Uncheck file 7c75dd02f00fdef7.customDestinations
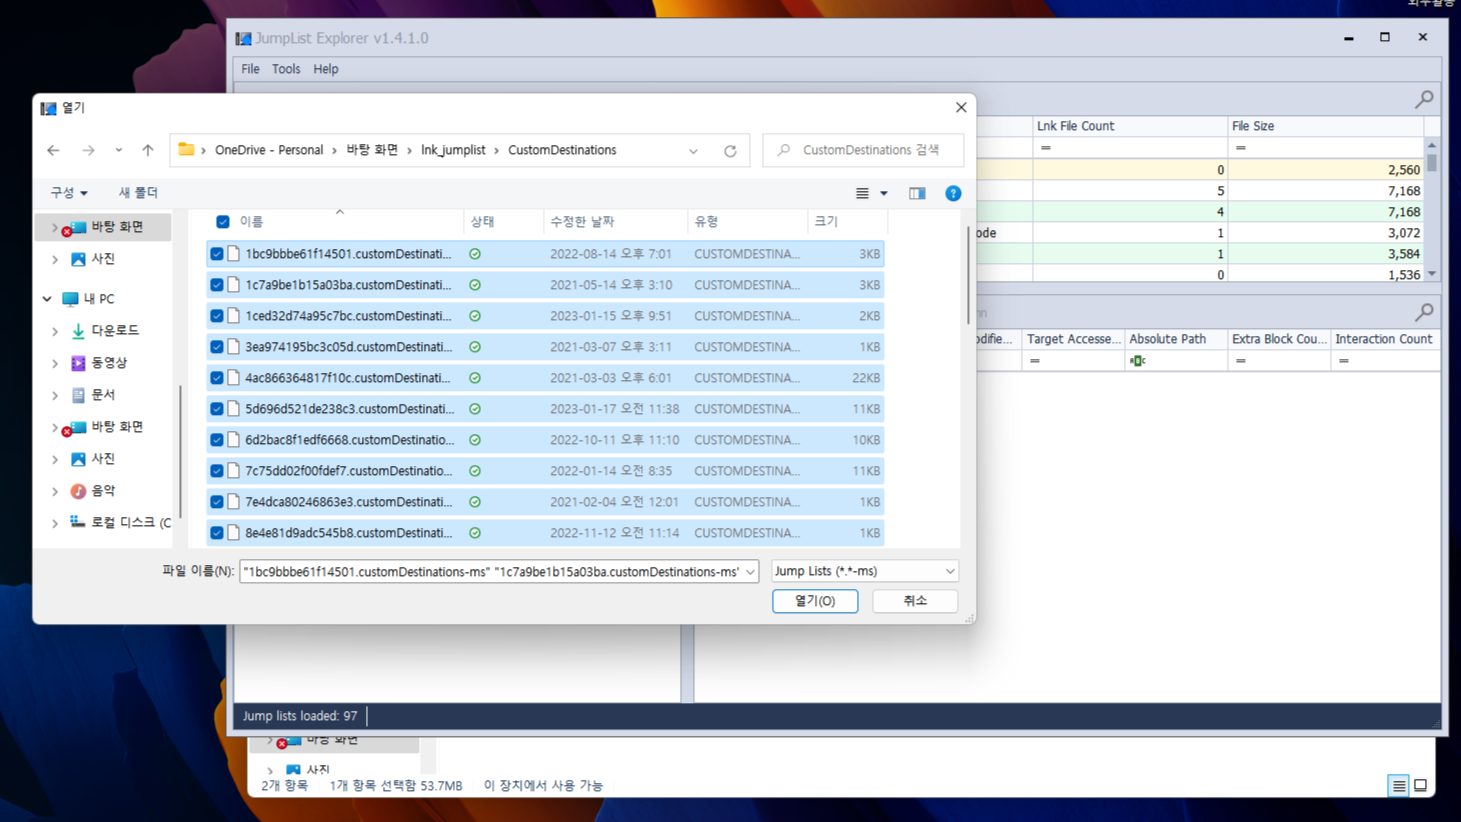The width and height of the screenshot is (1461, 822). pyautogui.click(x=217, y=471)
